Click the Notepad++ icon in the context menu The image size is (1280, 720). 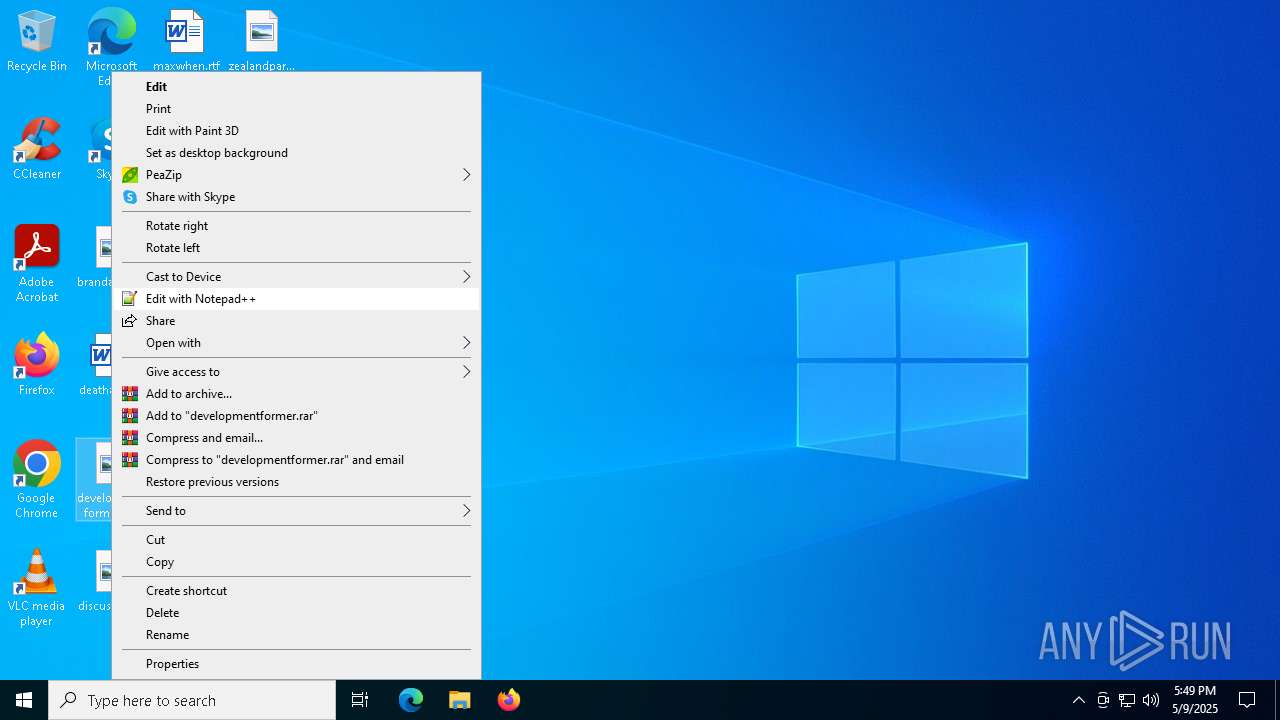coord(130,299)
